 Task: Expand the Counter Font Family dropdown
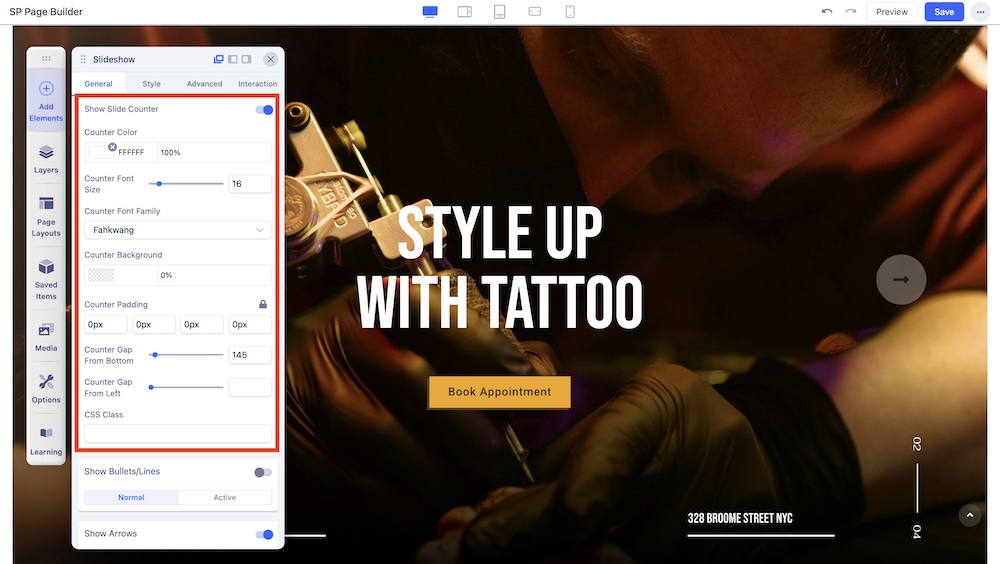(177, 230)
